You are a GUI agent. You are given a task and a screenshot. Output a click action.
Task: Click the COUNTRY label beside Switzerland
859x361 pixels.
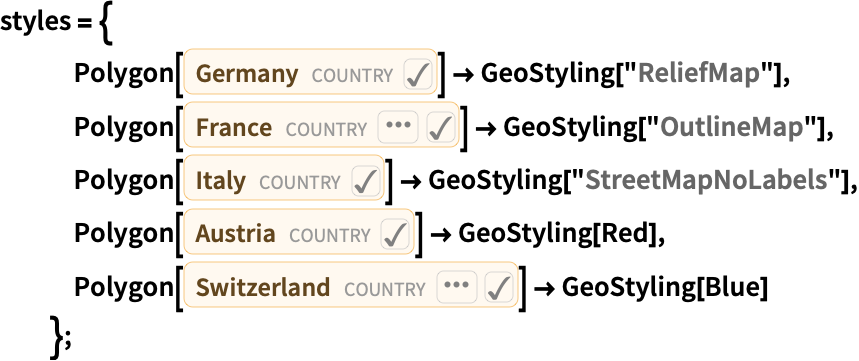tap(385, 289)
